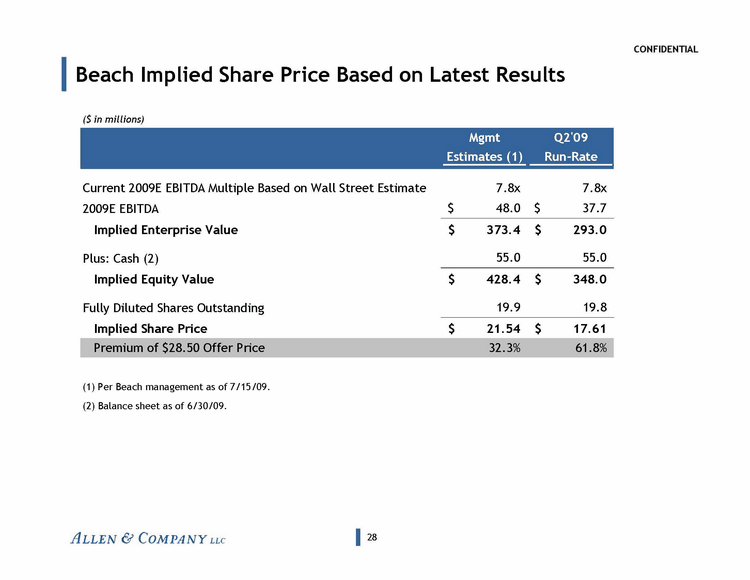Click the Fully Diluted Shares Outstanding label
750x580 pixels.
pyautogui.click(x=172, y=308)
